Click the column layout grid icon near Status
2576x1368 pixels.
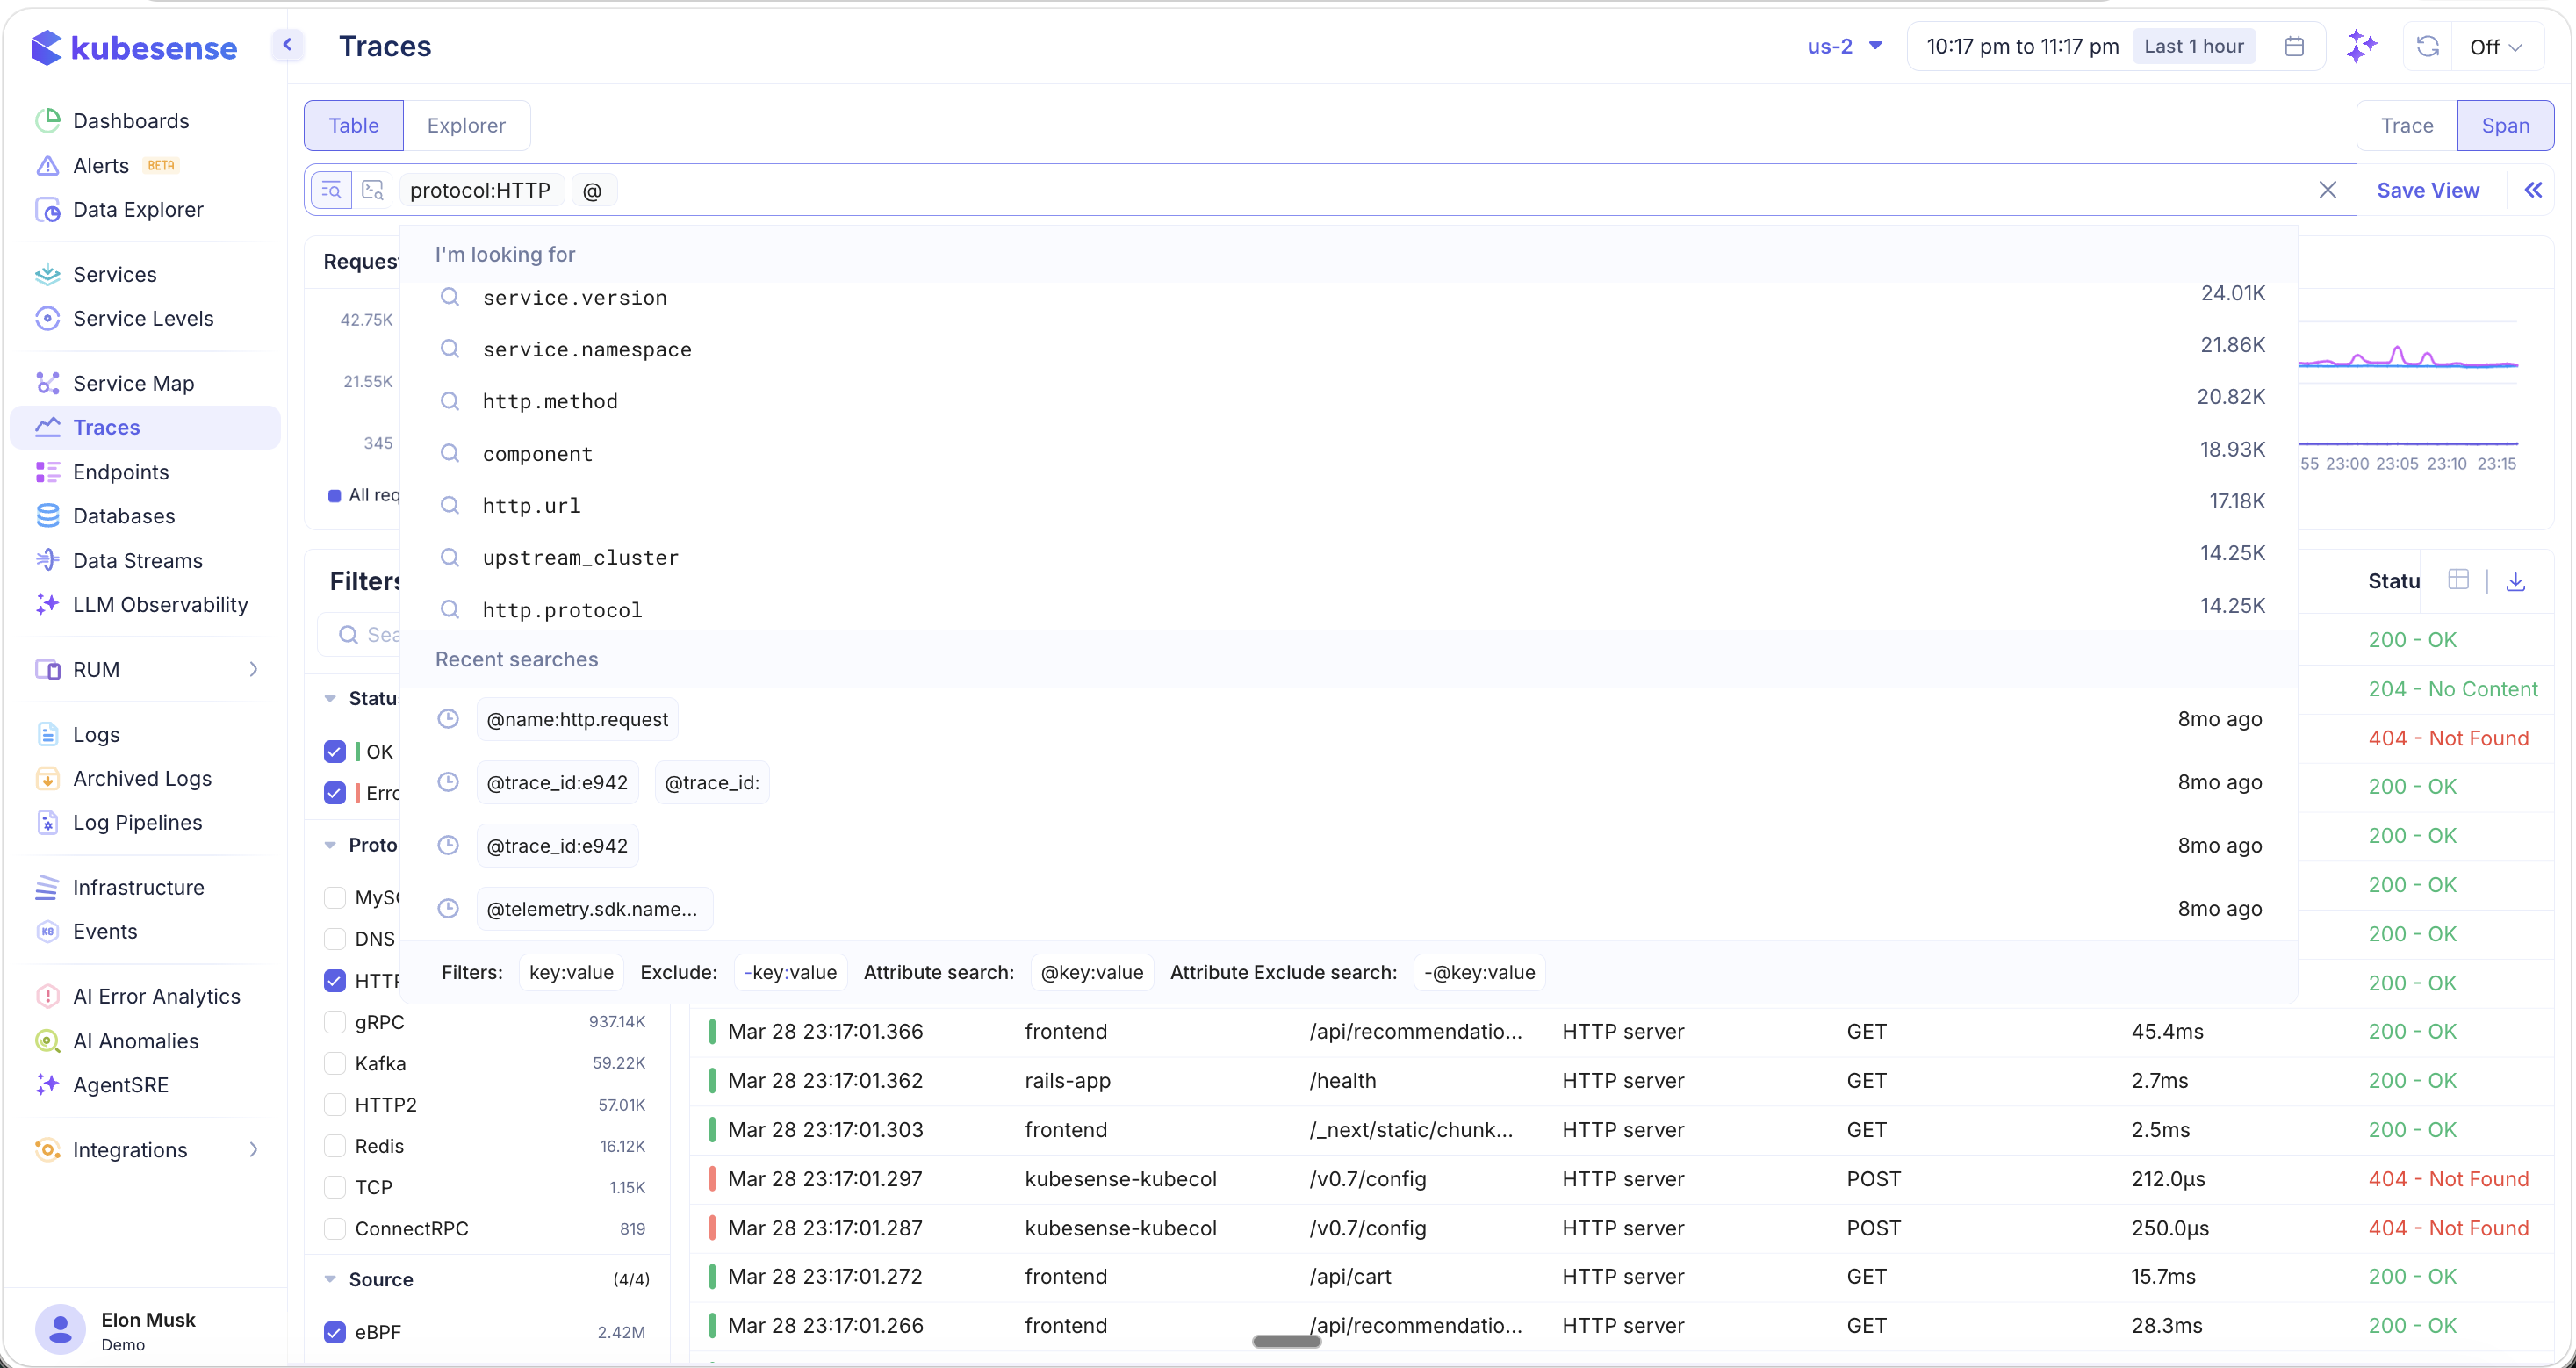click(2461, 580)
